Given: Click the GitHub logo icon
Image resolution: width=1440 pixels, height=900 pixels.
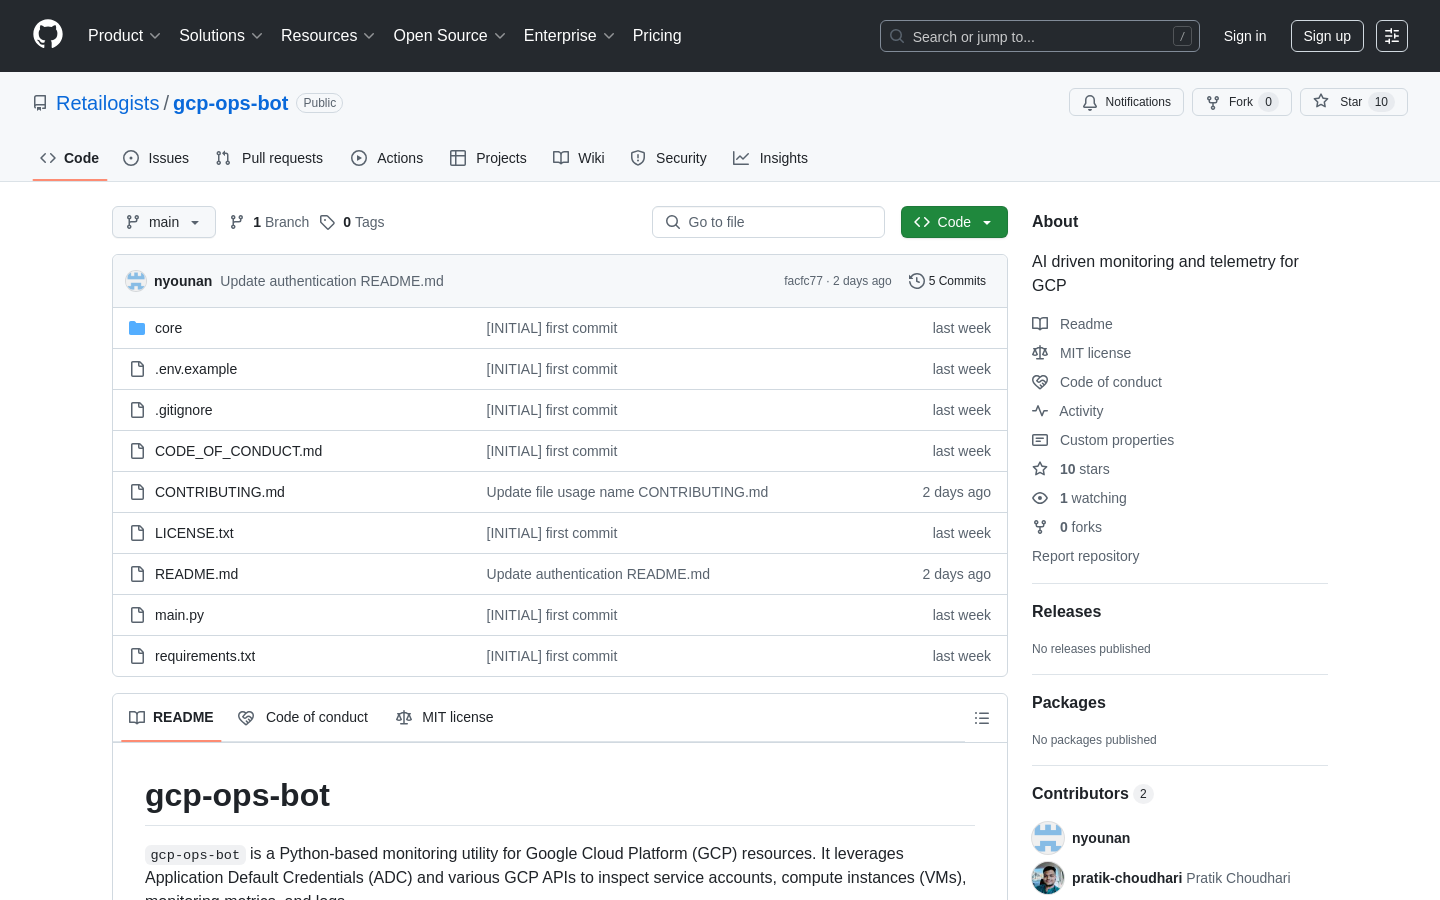Looking at the screenshot, I should [48, 35].
